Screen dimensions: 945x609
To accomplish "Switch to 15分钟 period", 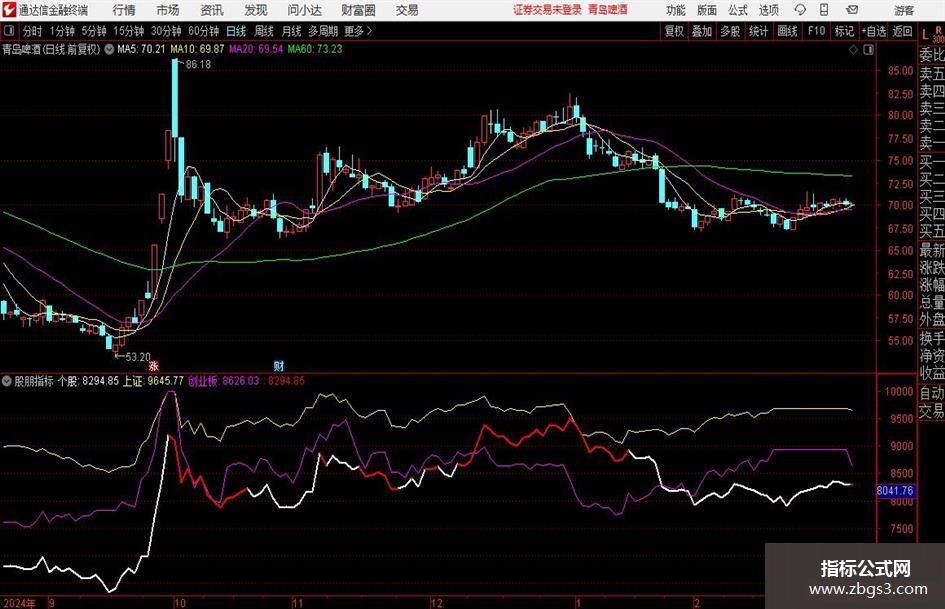I will 129,31.
